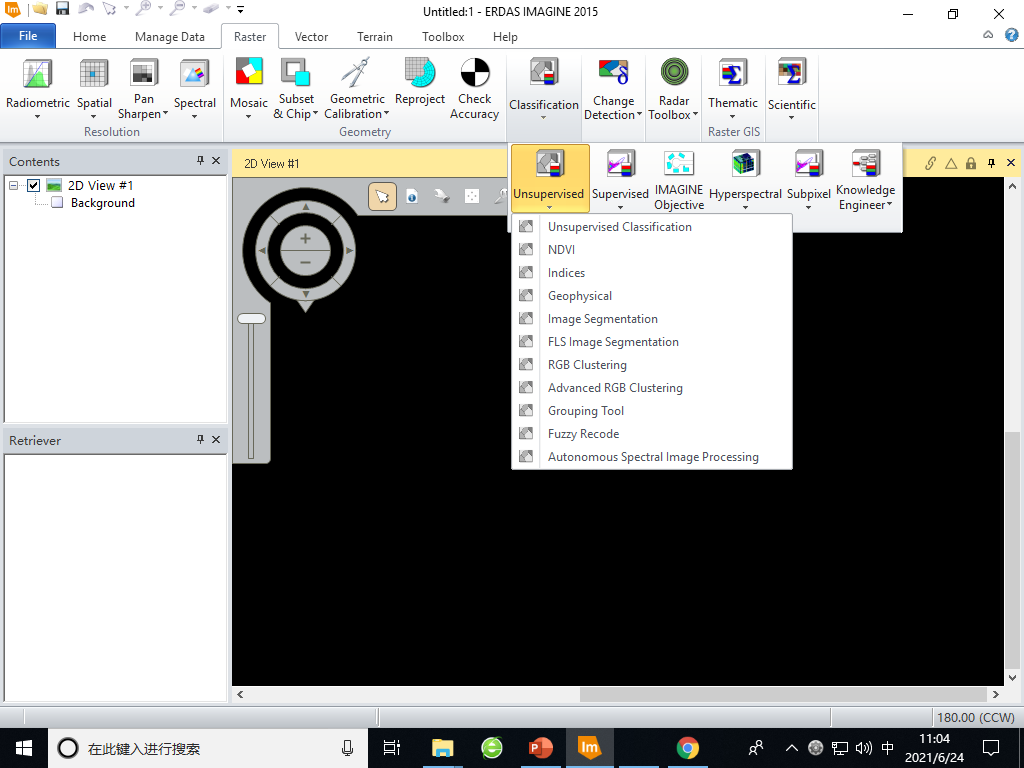Image resolution: width=1024 pixels, height=768 pixels.
Task: Select NDVI from the Unsupervised menu
Action: point(561,249)
